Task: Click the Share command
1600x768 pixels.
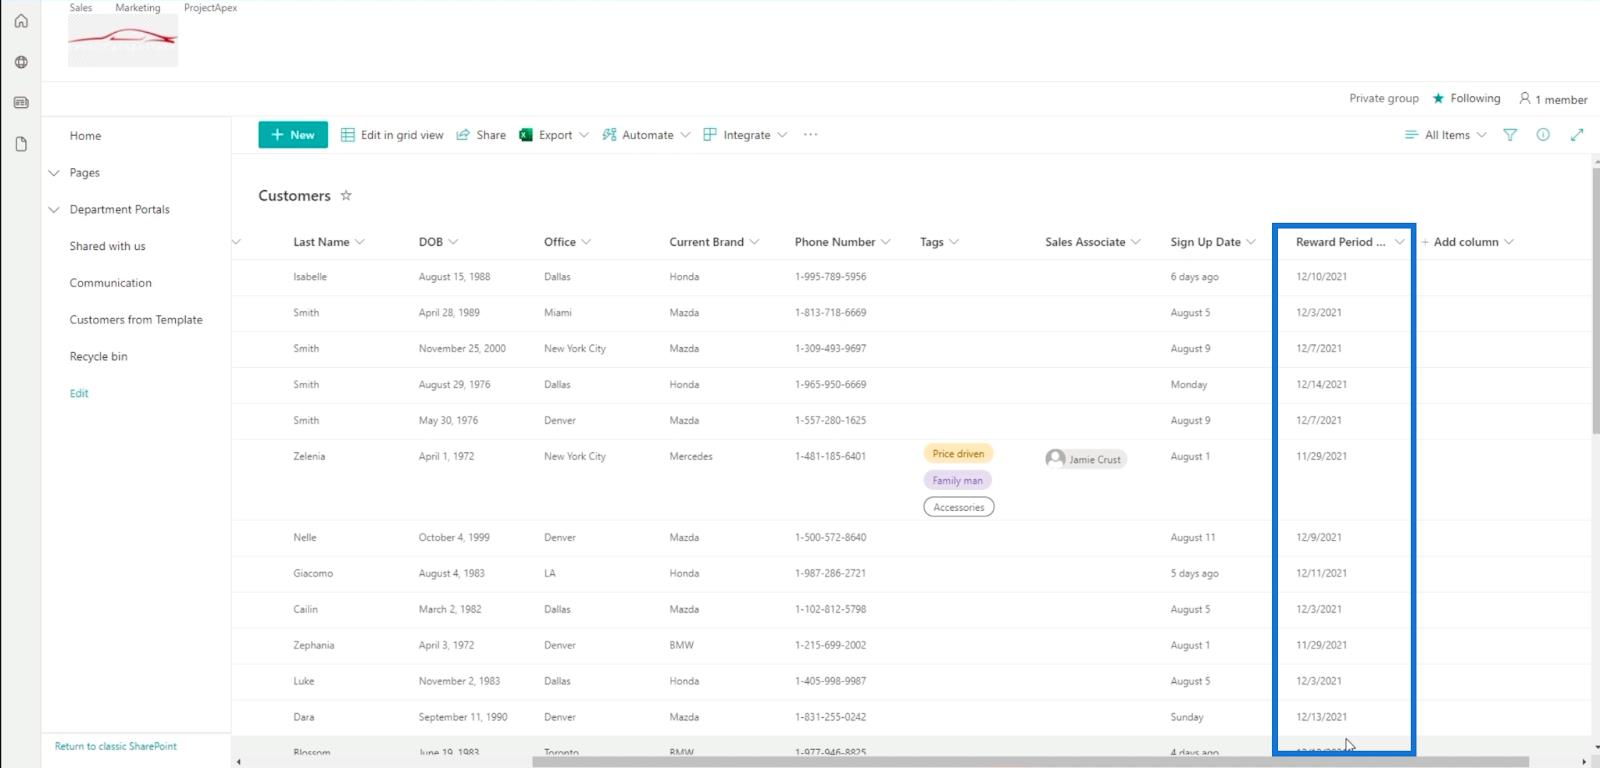Action: 481,135
